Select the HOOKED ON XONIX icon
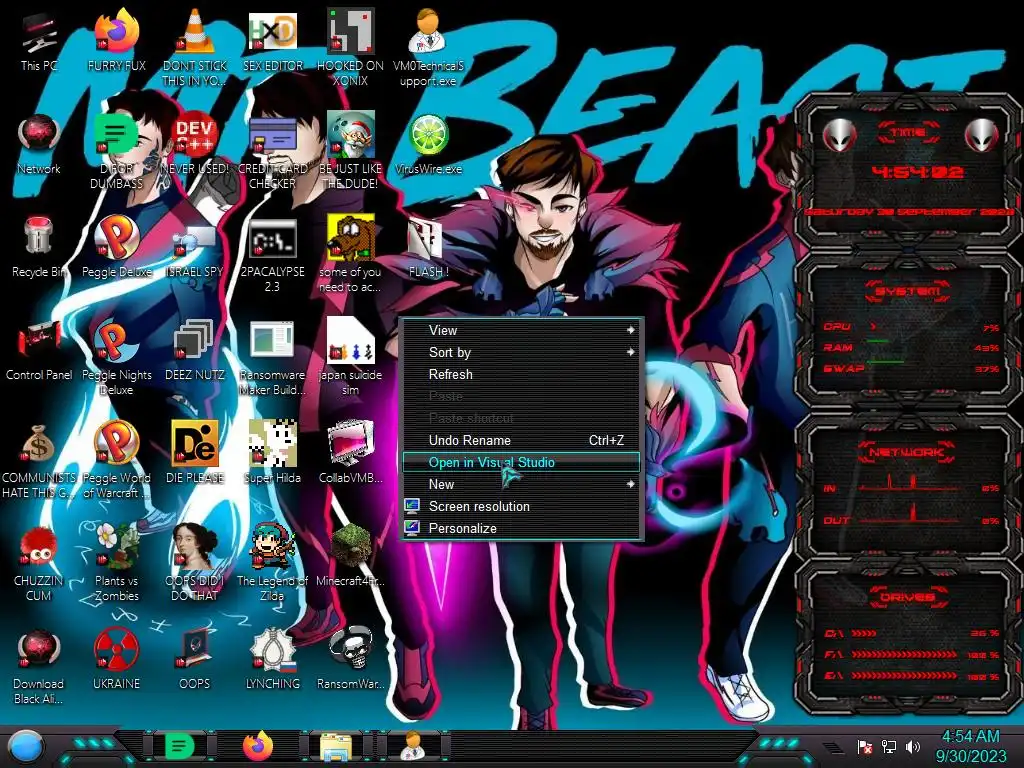 [x=350, y=47]
